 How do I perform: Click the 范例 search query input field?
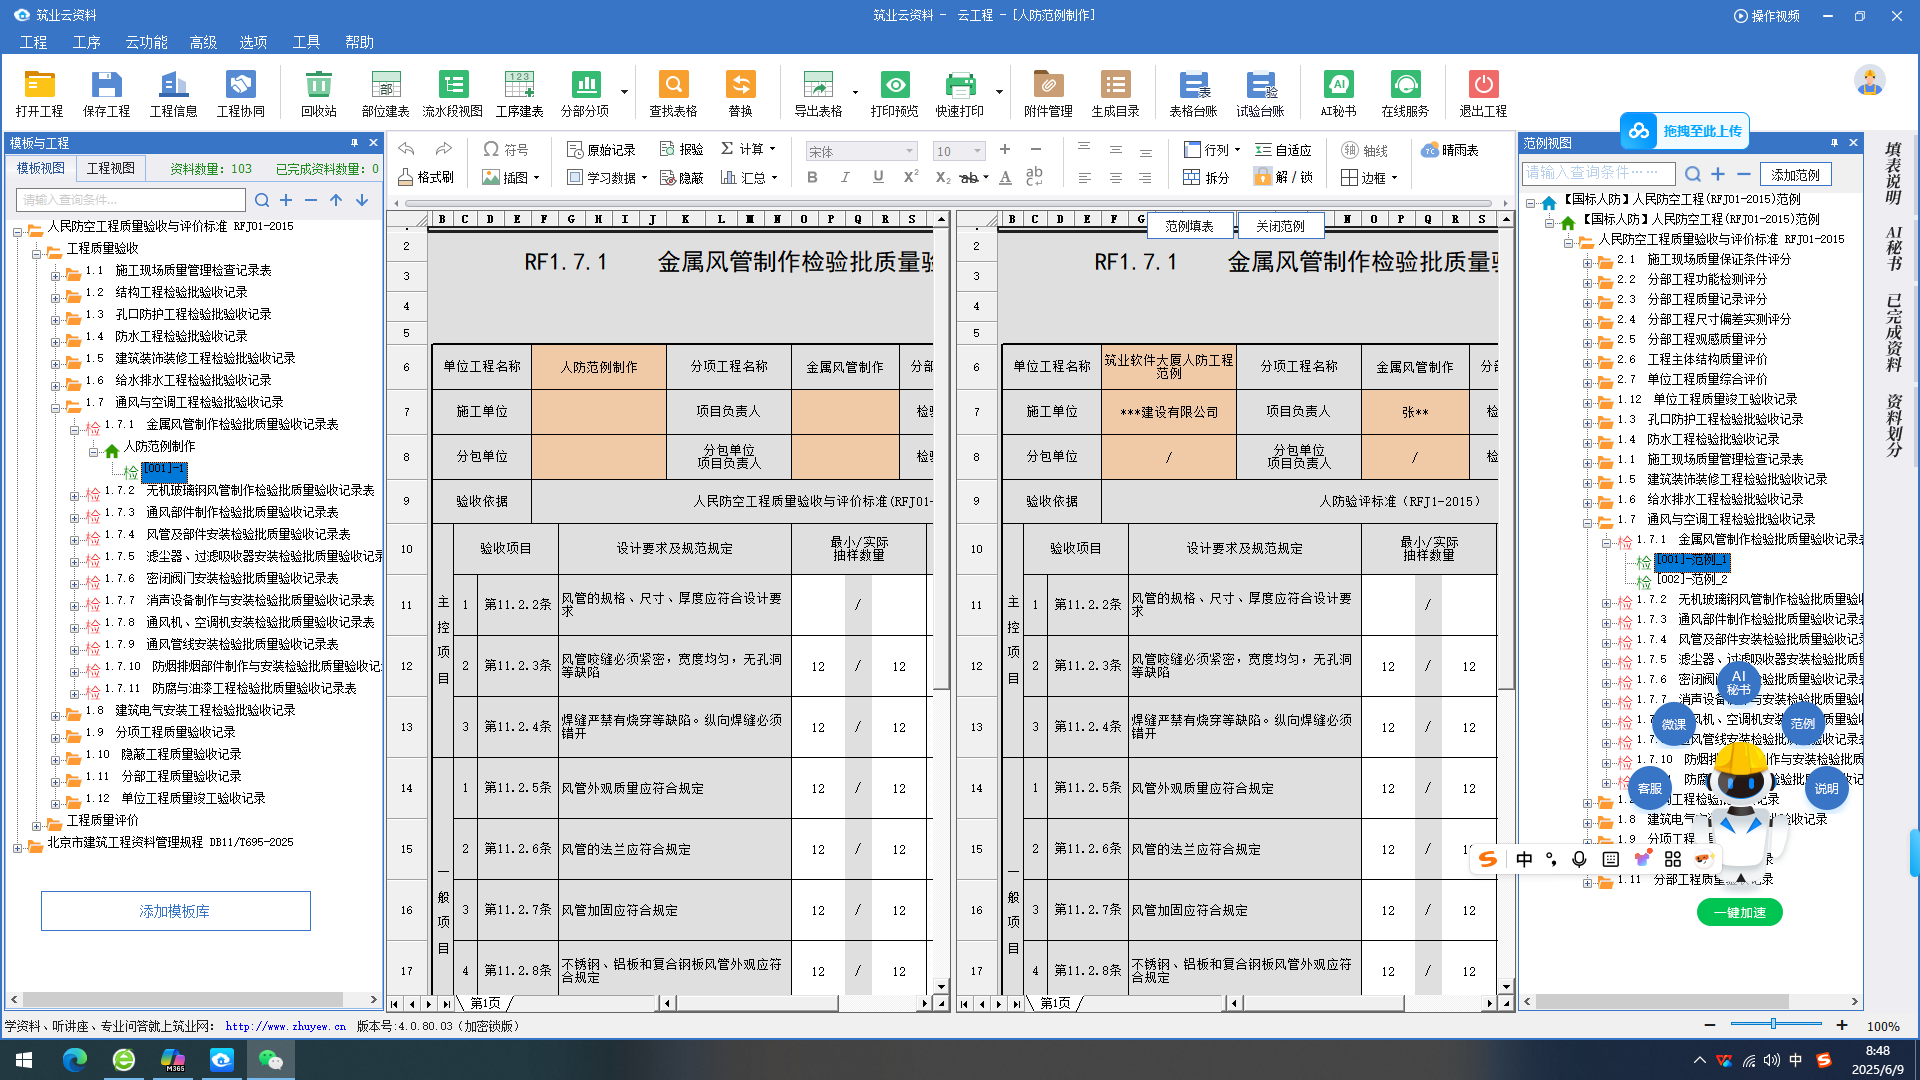pos(1597,173)
